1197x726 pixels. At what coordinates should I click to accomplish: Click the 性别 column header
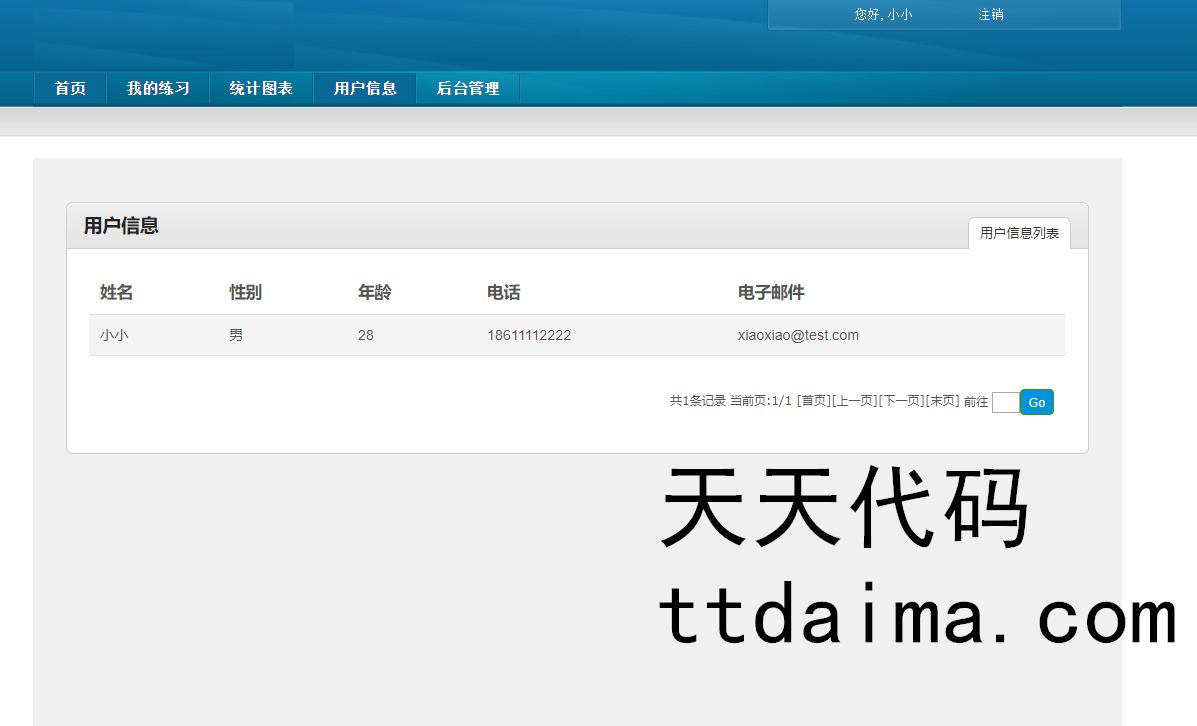pyautogui.click(x=245, y=292)
